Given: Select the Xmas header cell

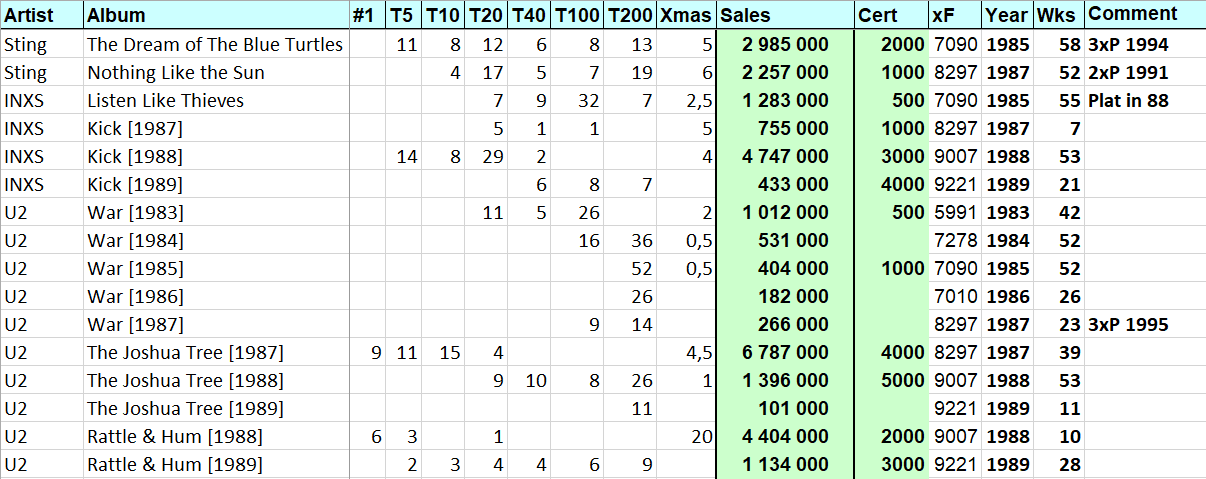Looking at the screenshot, I should pyautogui.click(x=686, y=15).
